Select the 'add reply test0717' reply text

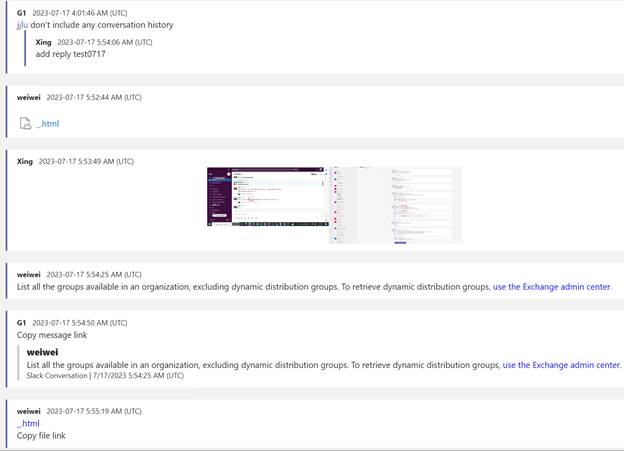[70, 54]
